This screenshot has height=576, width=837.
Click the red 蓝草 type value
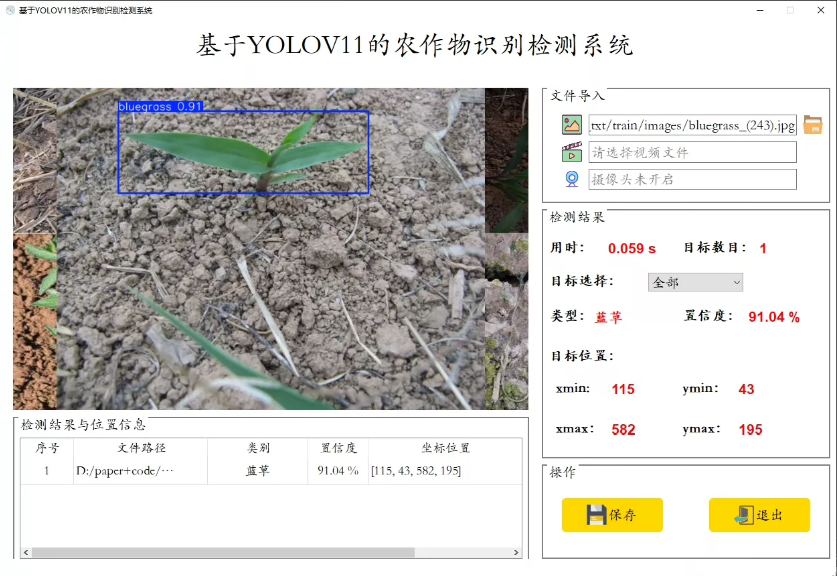coord(609,317)
